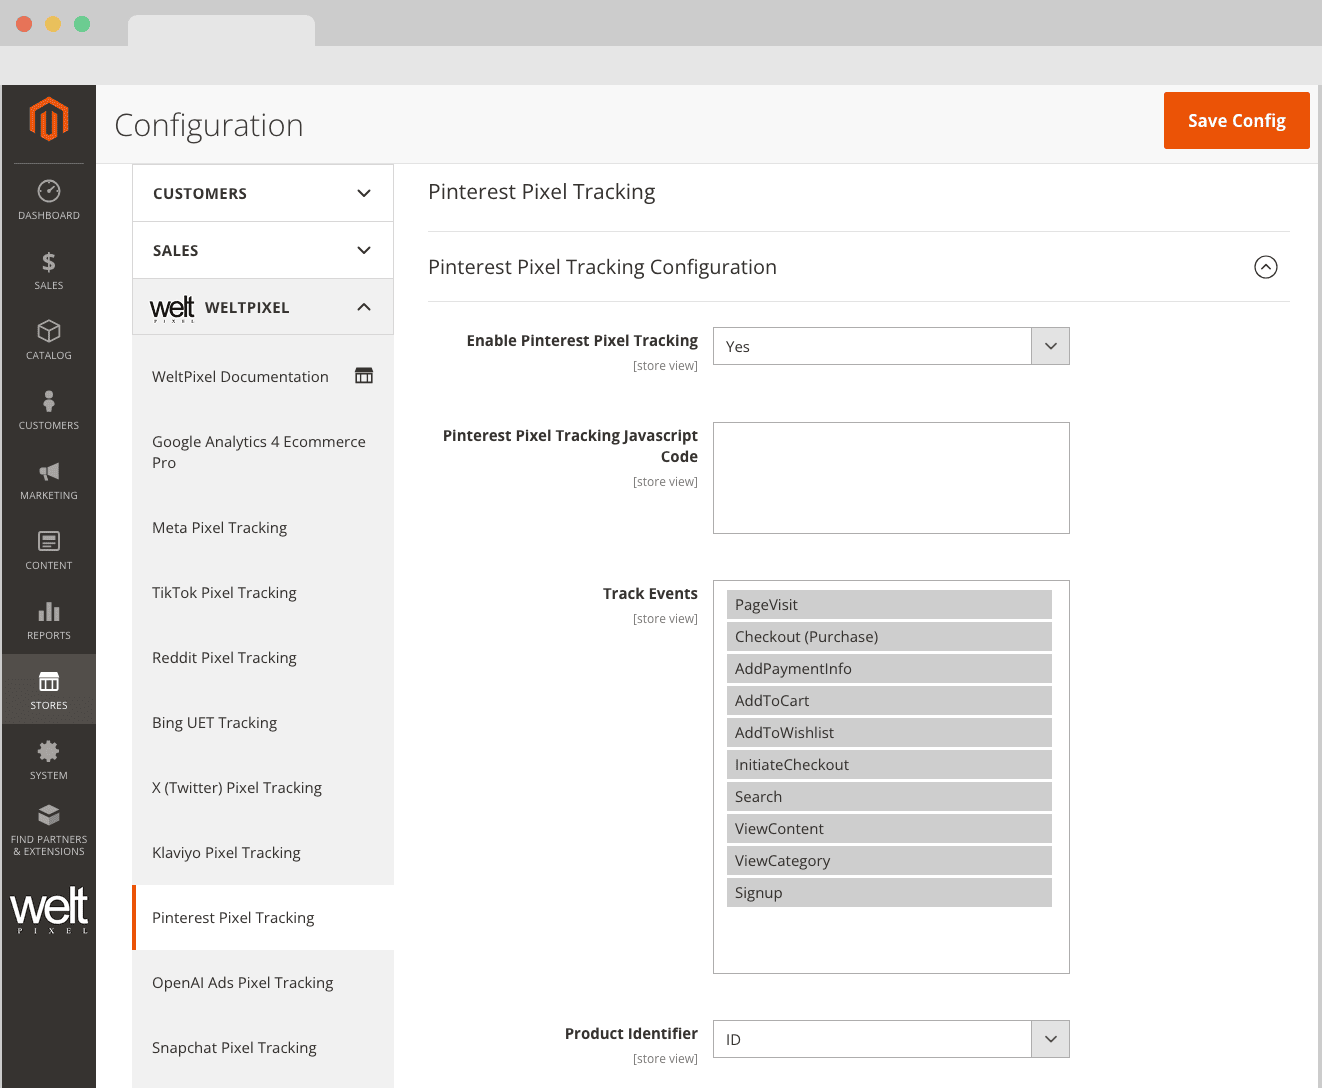1322x1088 pixels.
Task: Open Bing UET Tracking settings
Action: 214,723
